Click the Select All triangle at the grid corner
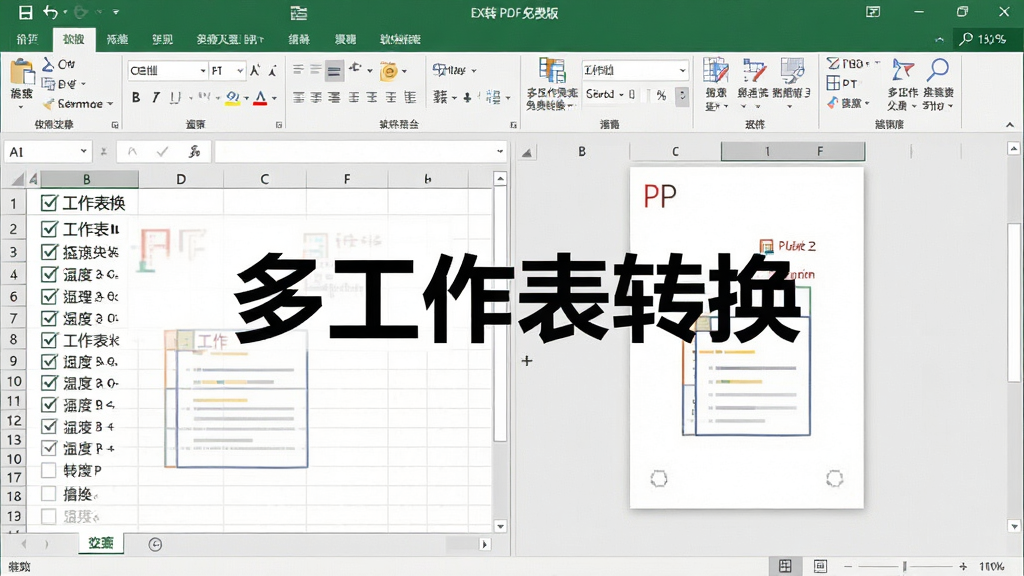Screen dimensions: 1024x576 [18, 178]
